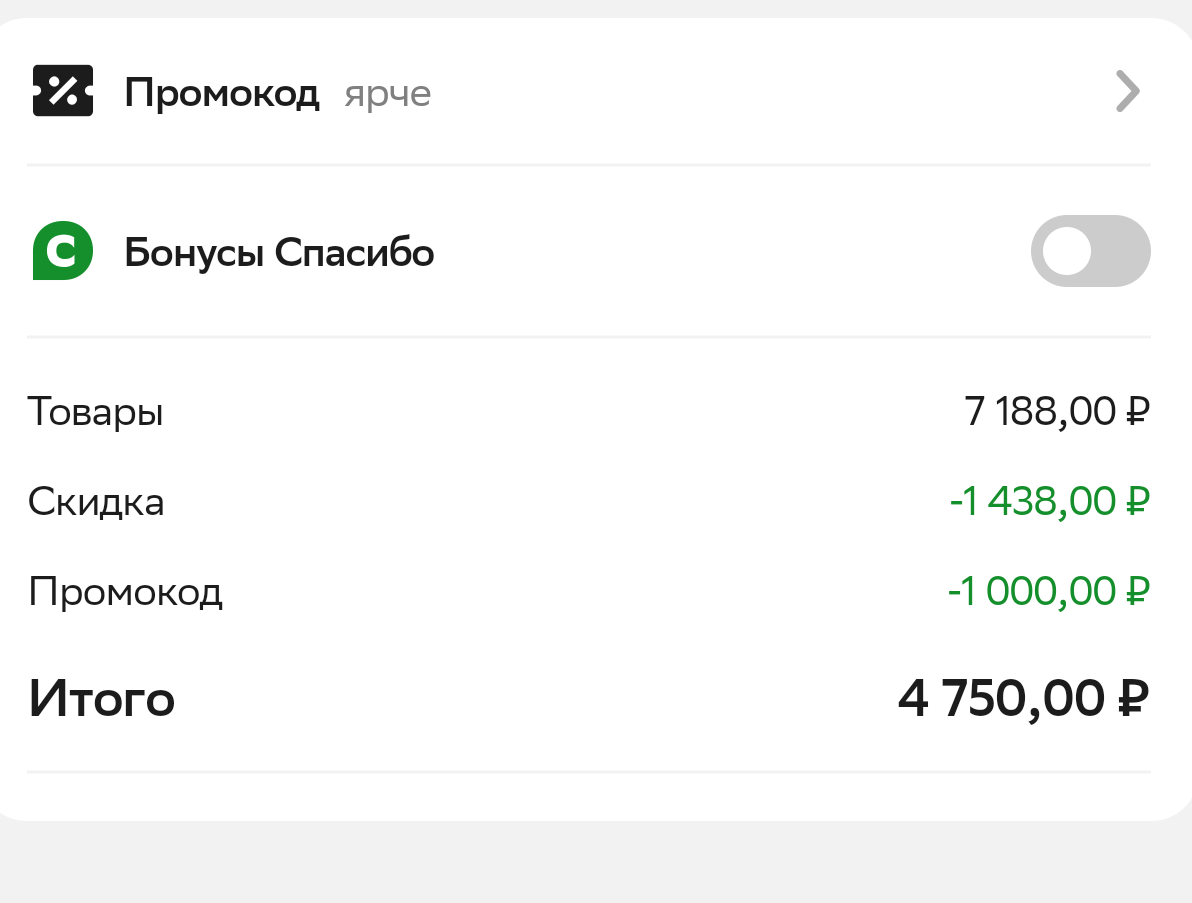Tap the green discount amount -1 438,00 ₽
Viewport: 1192px width, 903px height.
coord(1050,502)
